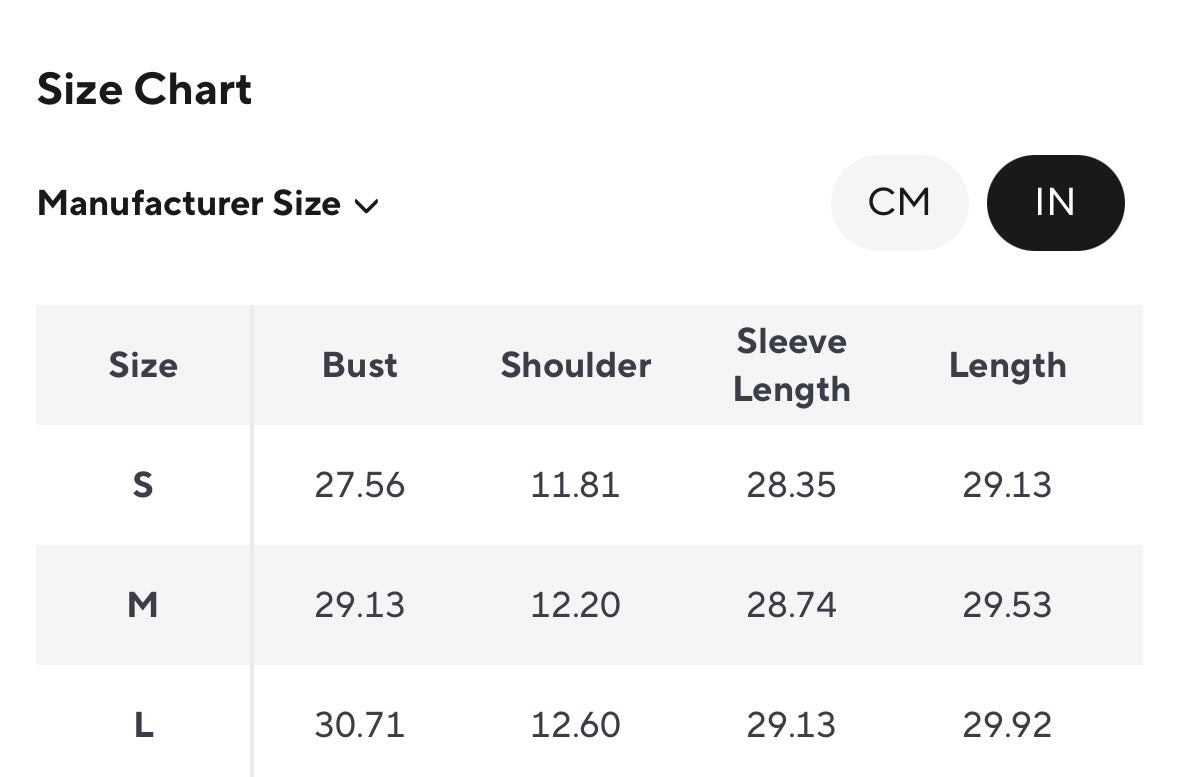The image size is (1179, 777).
Task: Click the chevron beside Manufacturer Size
Action: coord(366,206)
